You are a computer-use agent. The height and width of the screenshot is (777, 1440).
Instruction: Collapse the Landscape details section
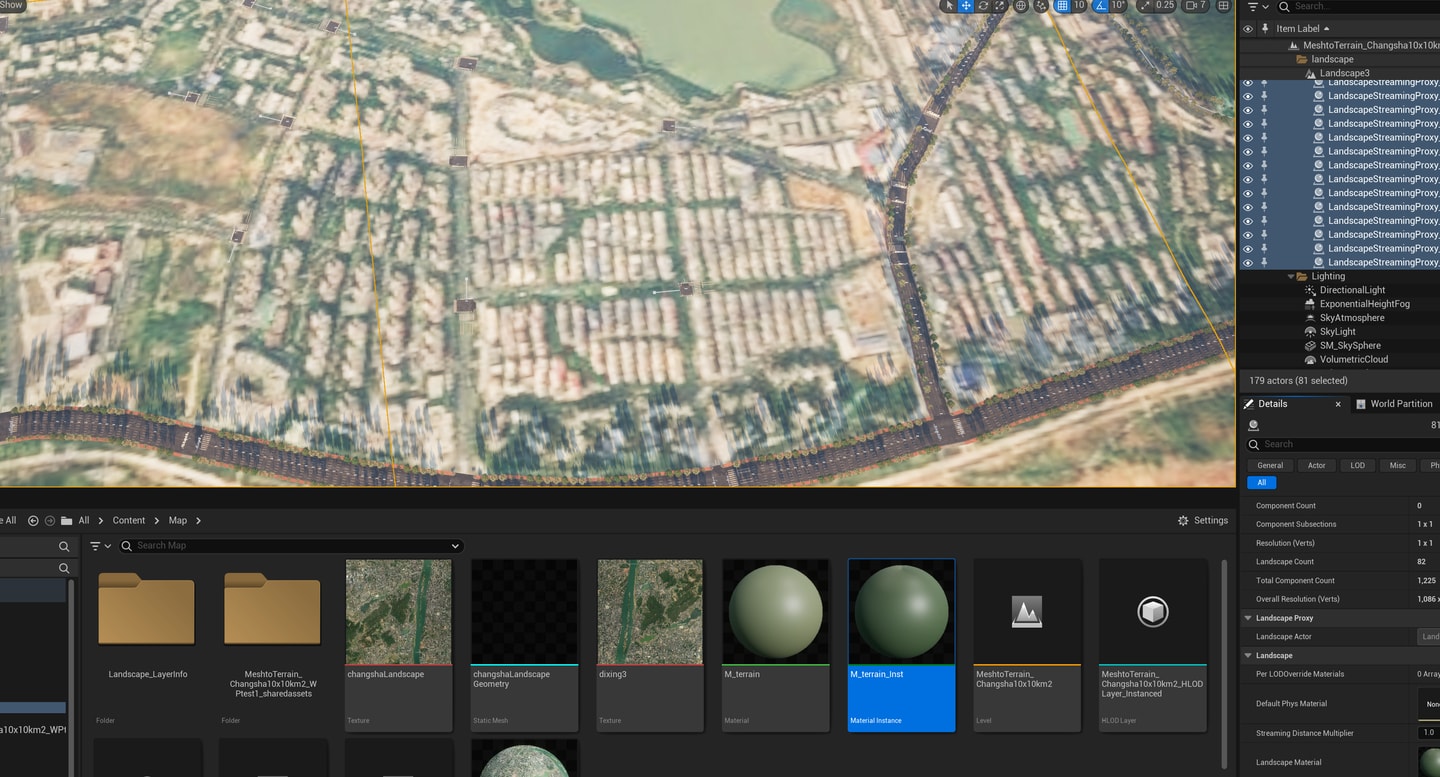[1248, 655]
